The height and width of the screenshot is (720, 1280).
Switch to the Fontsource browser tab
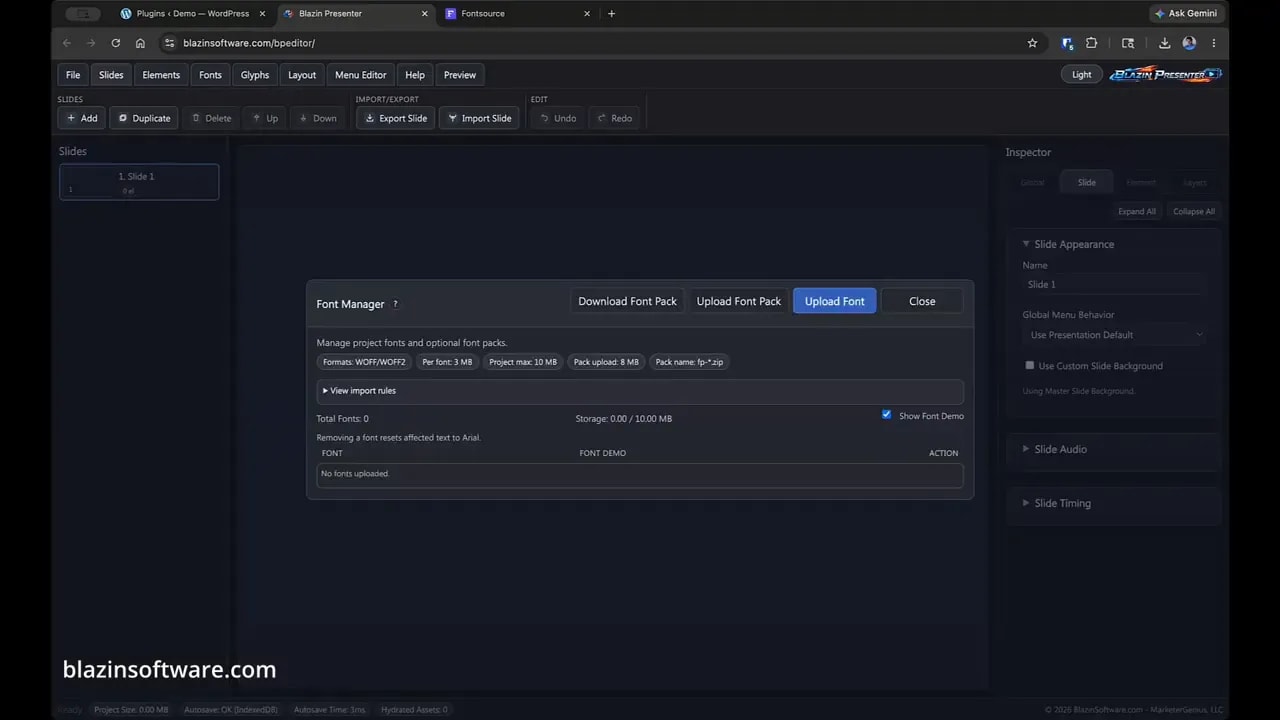(x=517, y=14)
